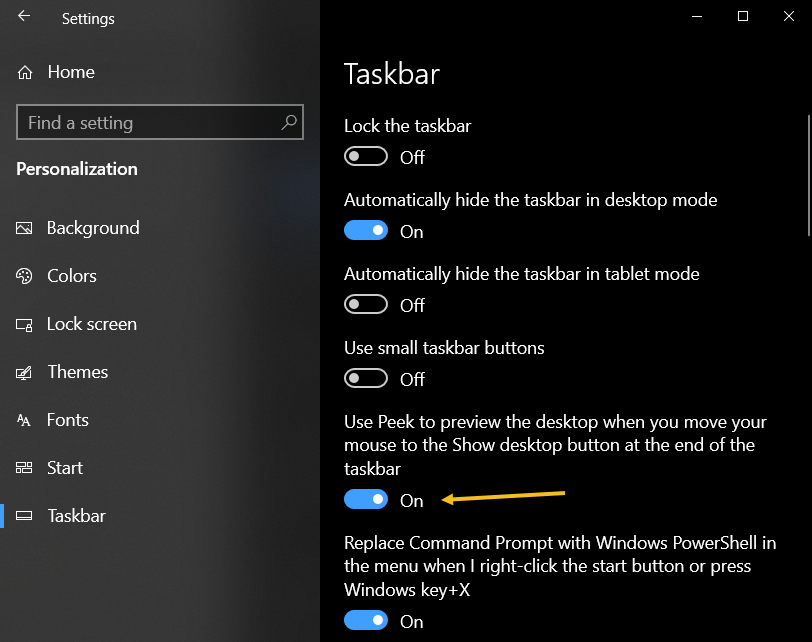This screenshot has height=642, width=812.
Task: Select the Taskbar icon in the sidebar
Action: pyautogui.click(x=24, y=516)
